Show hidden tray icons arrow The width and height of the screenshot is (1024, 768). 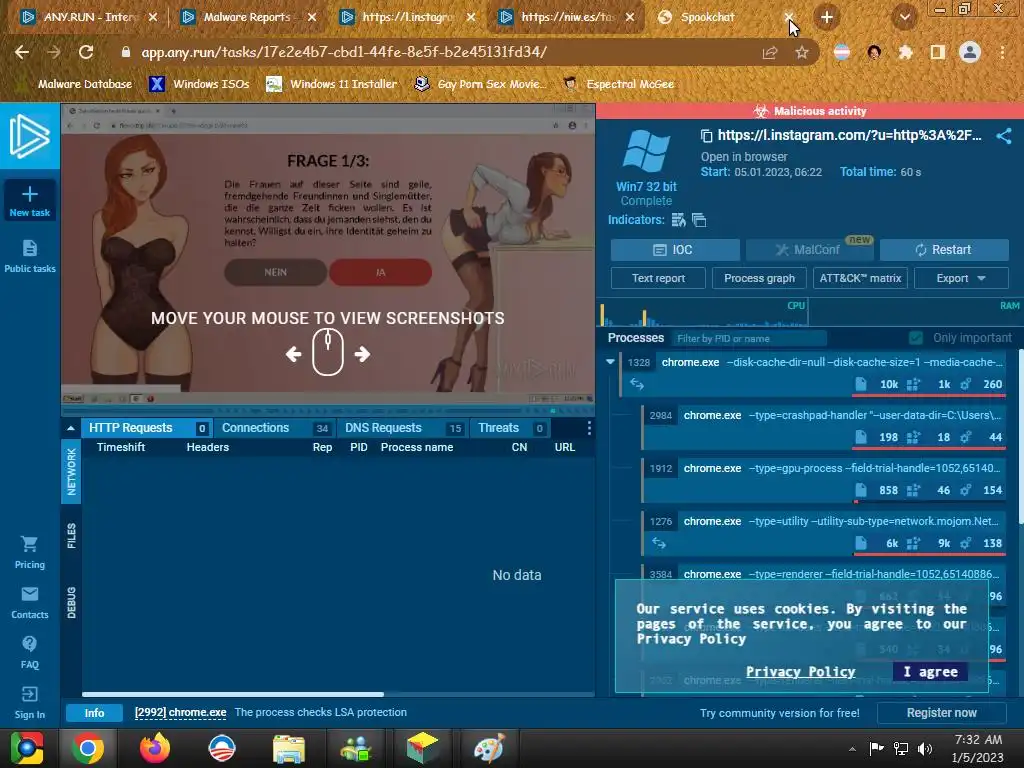coord(852,749)
